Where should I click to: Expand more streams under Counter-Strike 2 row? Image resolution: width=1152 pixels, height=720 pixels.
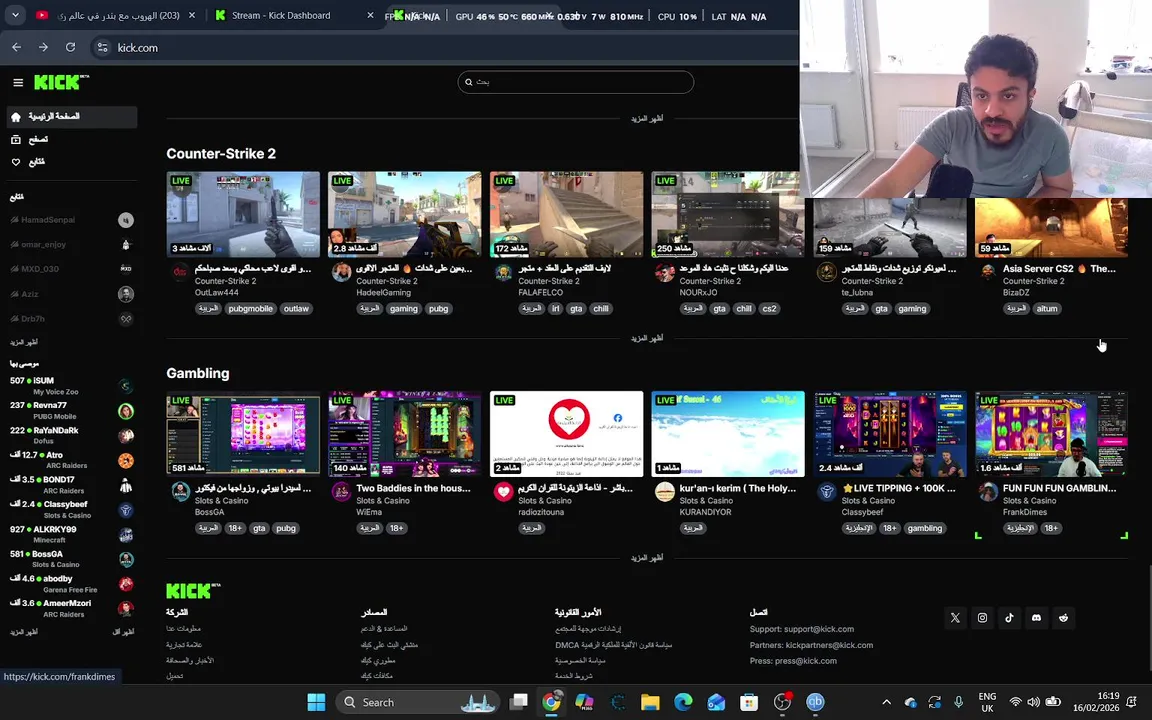(x=647, y=338)
